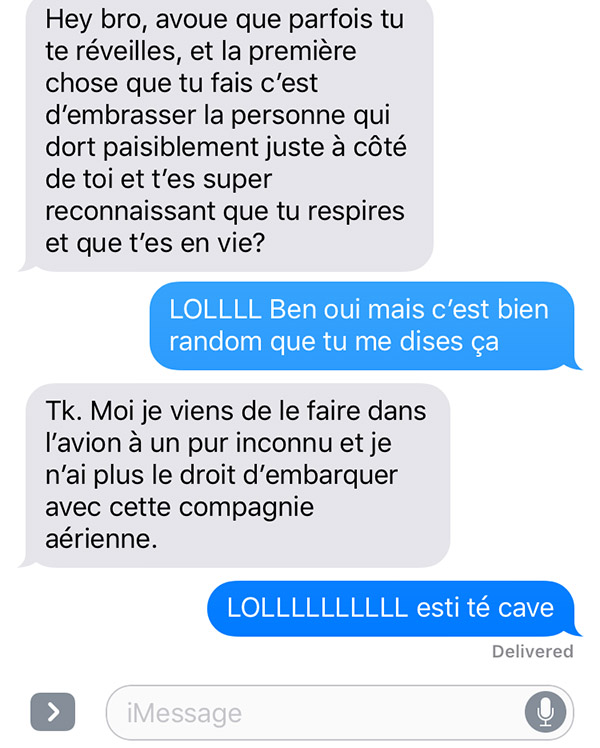Focus the iMessage text input field

[340, 713]
